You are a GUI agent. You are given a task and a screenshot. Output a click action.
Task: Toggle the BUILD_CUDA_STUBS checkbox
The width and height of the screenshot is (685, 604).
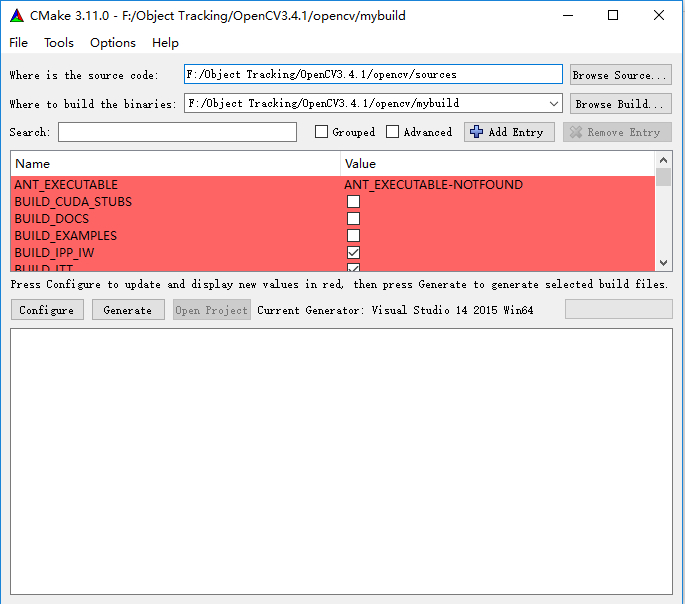(x=353, y=201)
